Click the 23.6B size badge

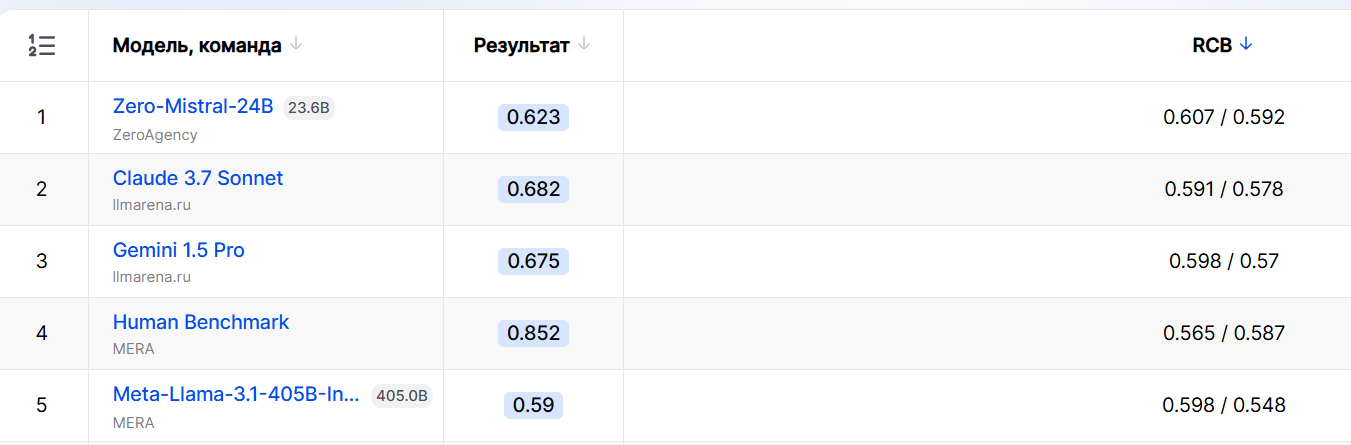point(308,108)
